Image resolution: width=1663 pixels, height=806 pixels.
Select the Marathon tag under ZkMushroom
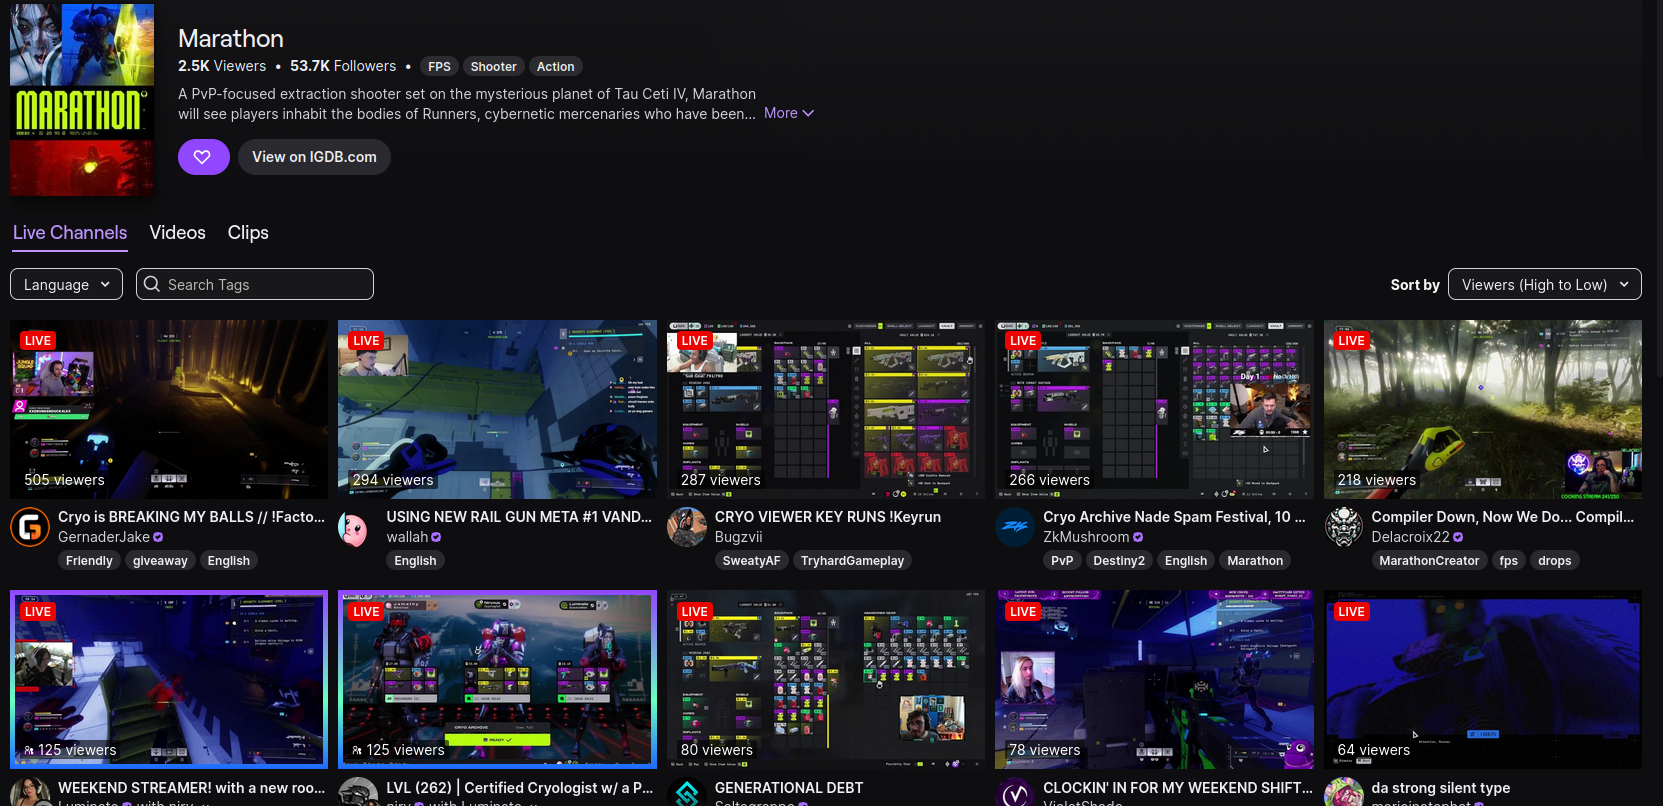tap(1255, 561)
